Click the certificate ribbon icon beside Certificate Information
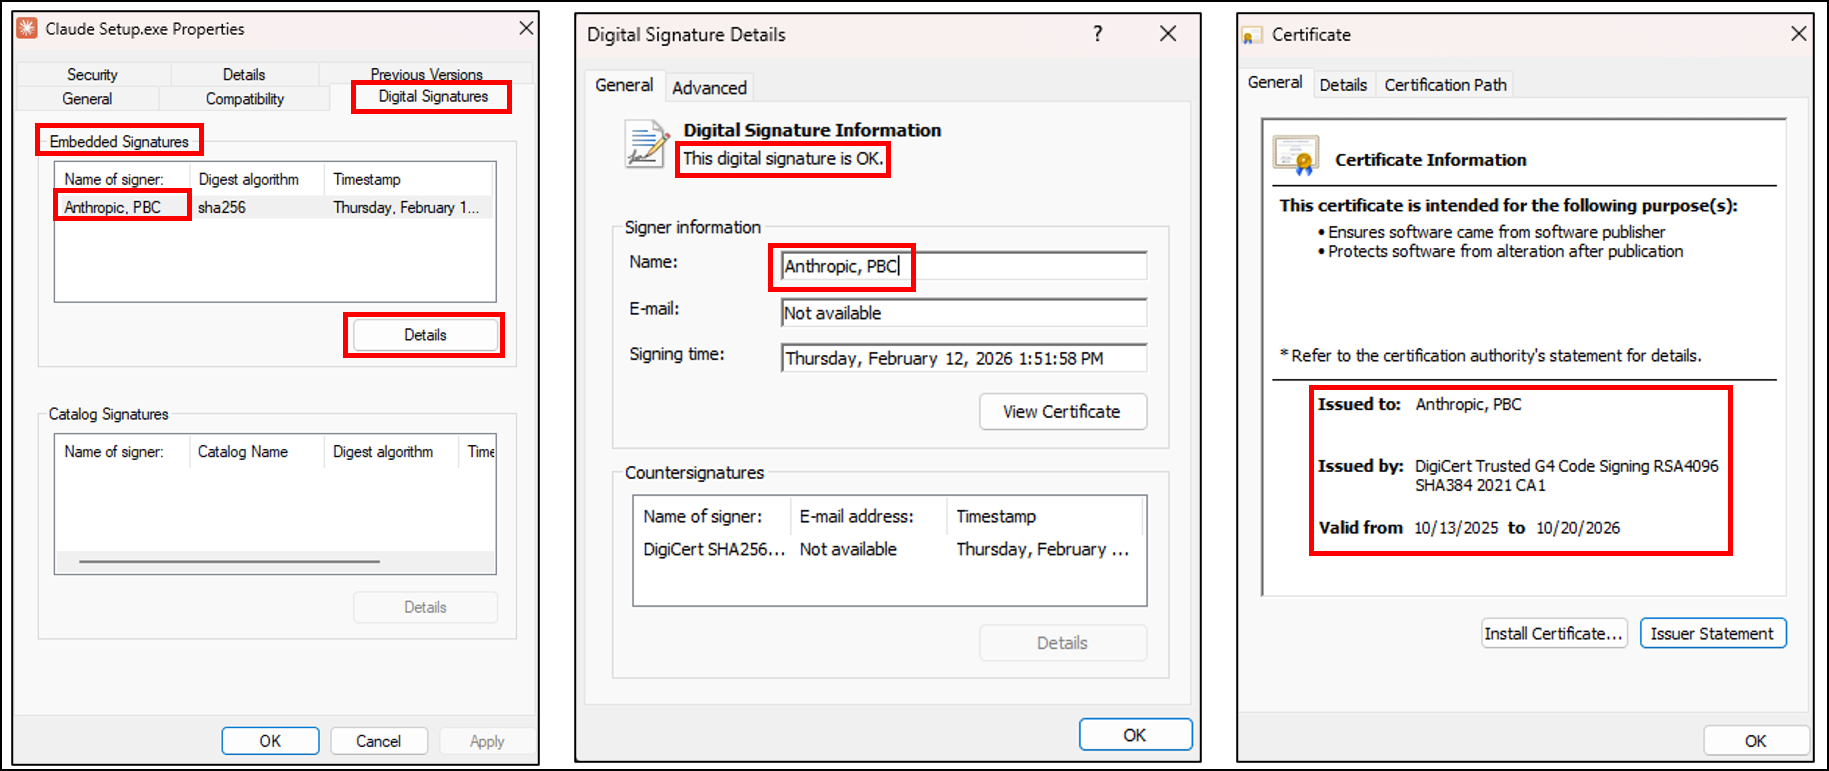The height and width of the screenshot is (771, 1829). point(1296,156)
